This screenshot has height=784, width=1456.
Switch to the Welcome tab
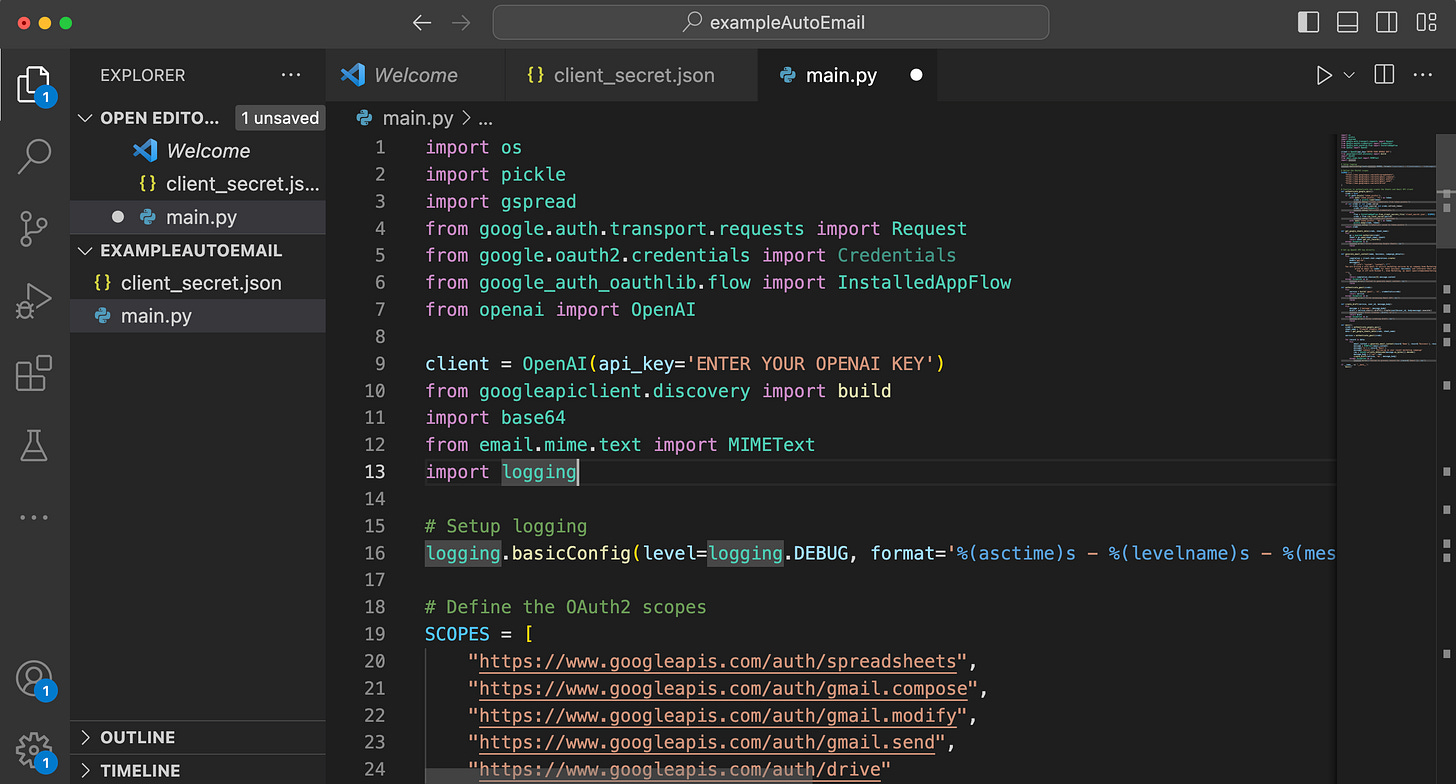[416, 75]
